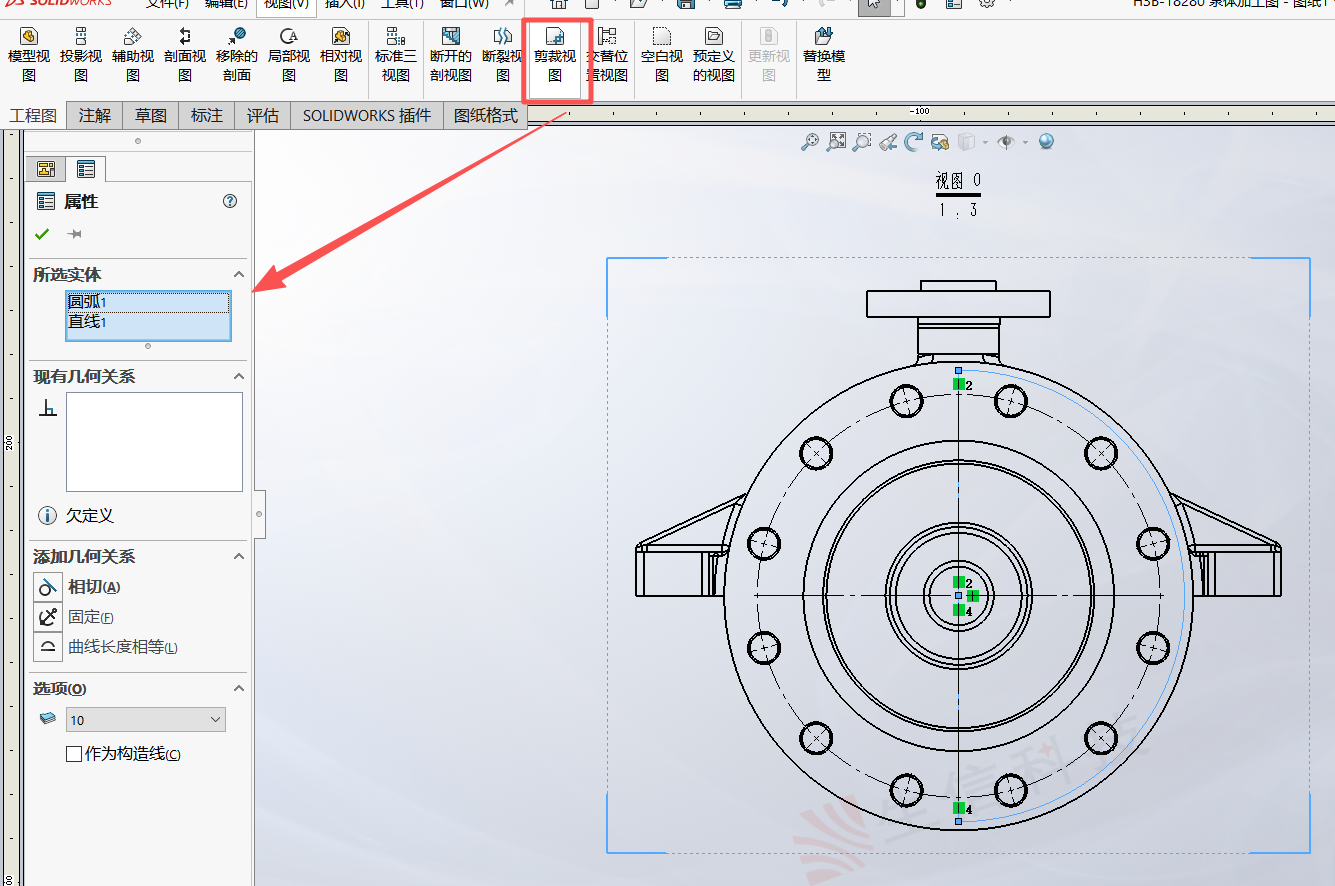Screen dimensions: 1335x886
Task: Open the line thickness dropdown showing 10
Action: [146, 720]
